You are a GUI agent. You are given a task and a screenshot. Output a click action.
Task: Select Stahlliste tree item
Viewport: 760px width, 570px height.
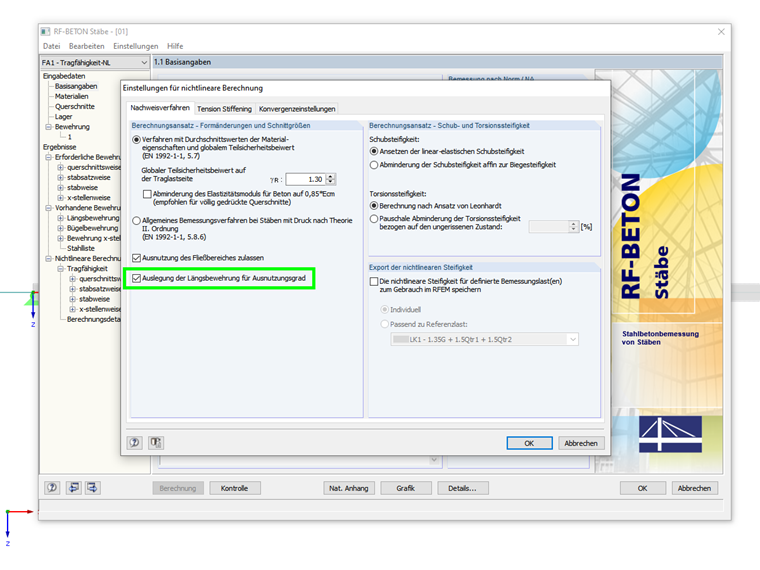click(x=81, y=249)
